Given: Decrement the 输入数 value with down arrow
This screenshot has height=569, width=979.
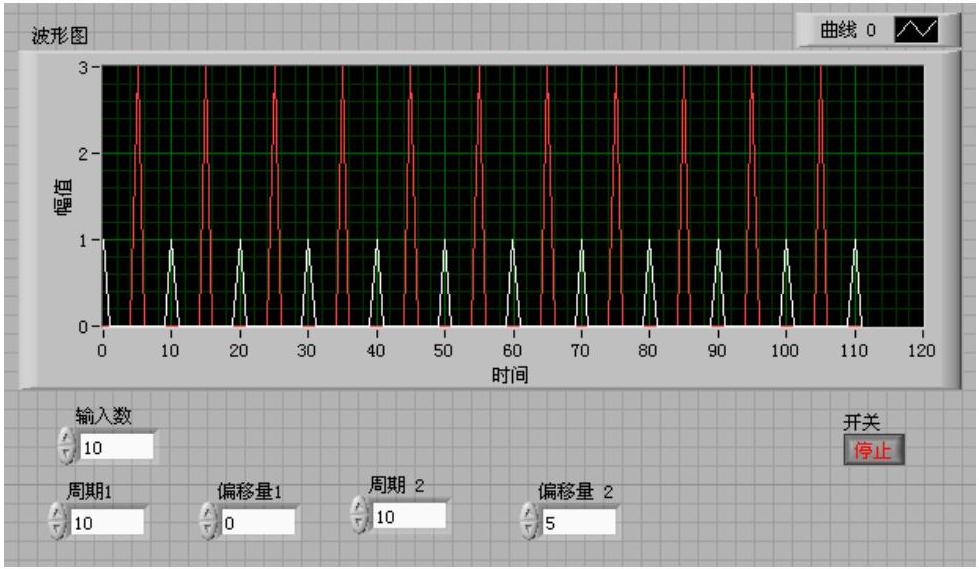Looking at the screenshot, I should (66, 455).
